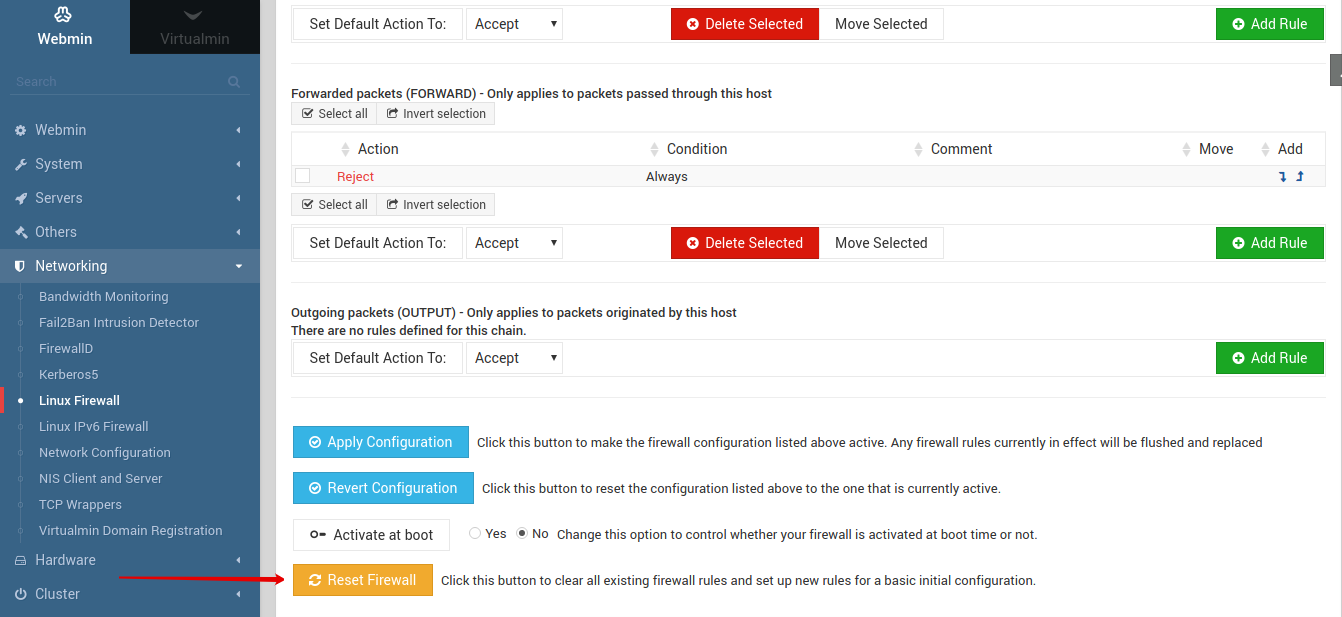Click the System wrench icon in sidebar
Screen dimensions: 1342x617
20,165
